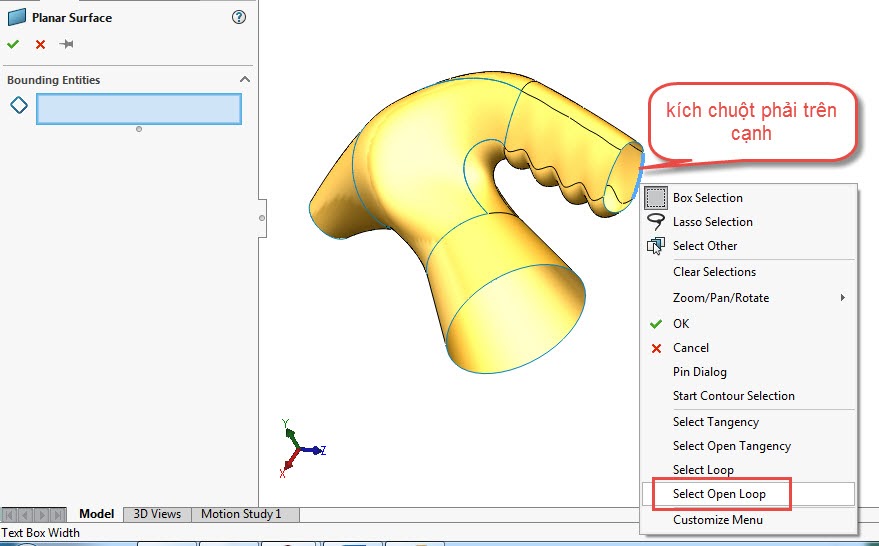Cancel Planar Surface with red X

40,44
